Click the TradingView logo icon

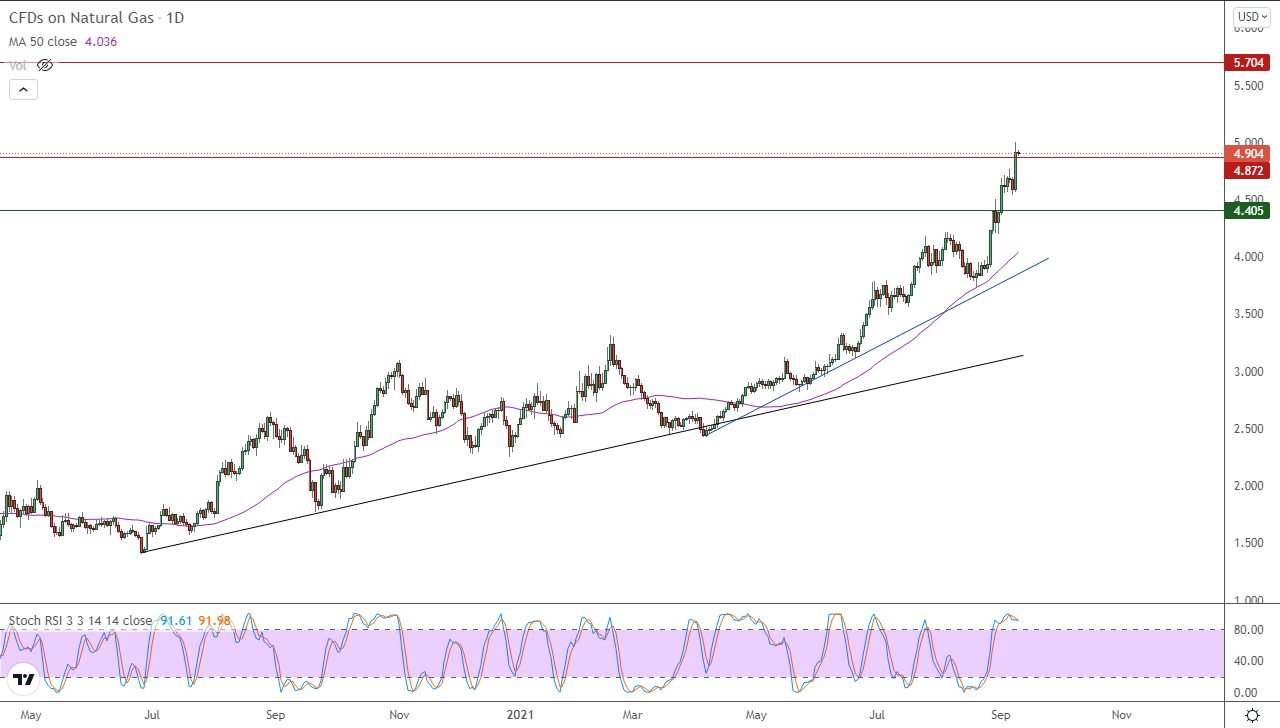click(x=24, y=681)
